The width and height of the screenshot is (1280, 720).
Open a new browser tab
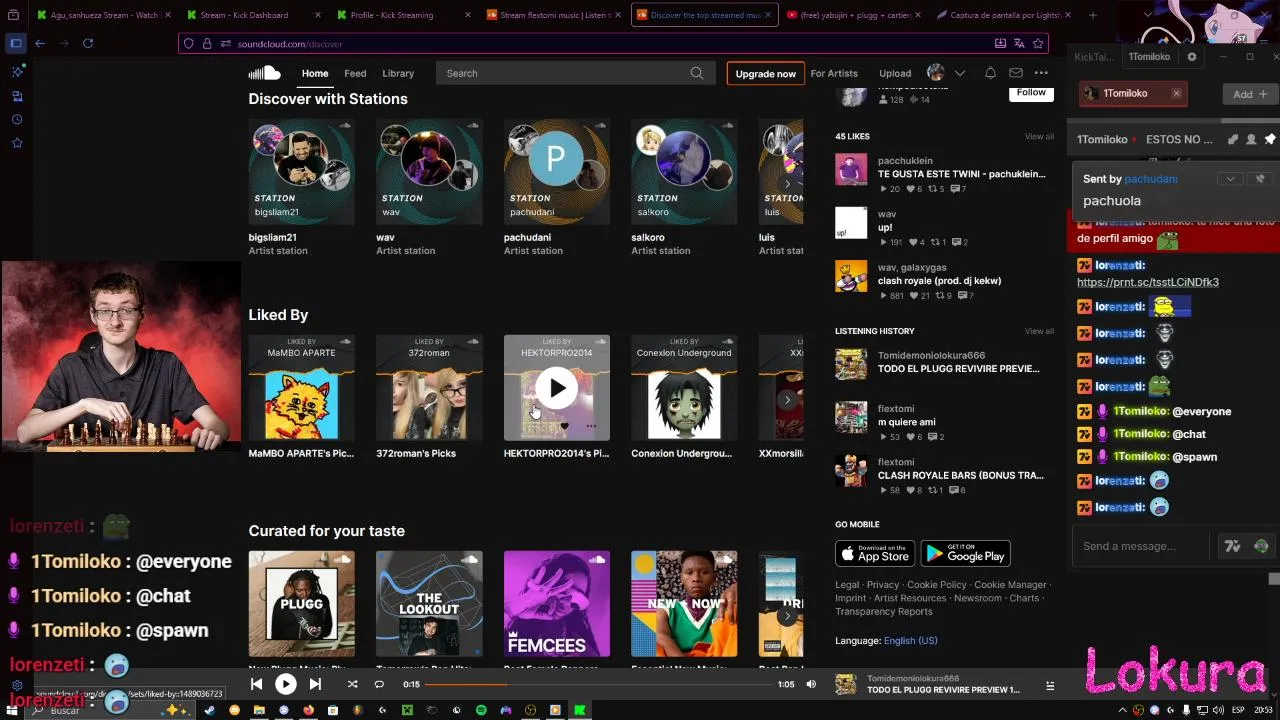(x=1092, y=15)
